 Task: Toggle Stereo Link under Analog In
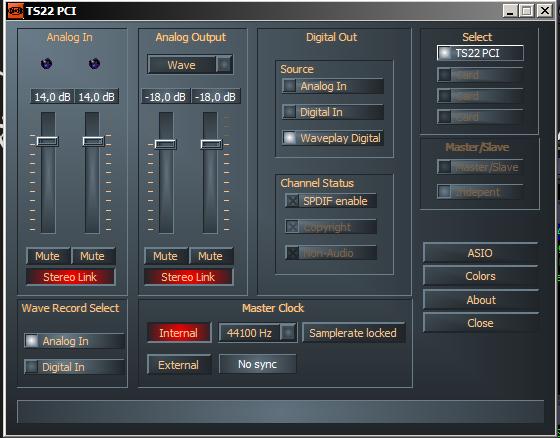point(70,277)
